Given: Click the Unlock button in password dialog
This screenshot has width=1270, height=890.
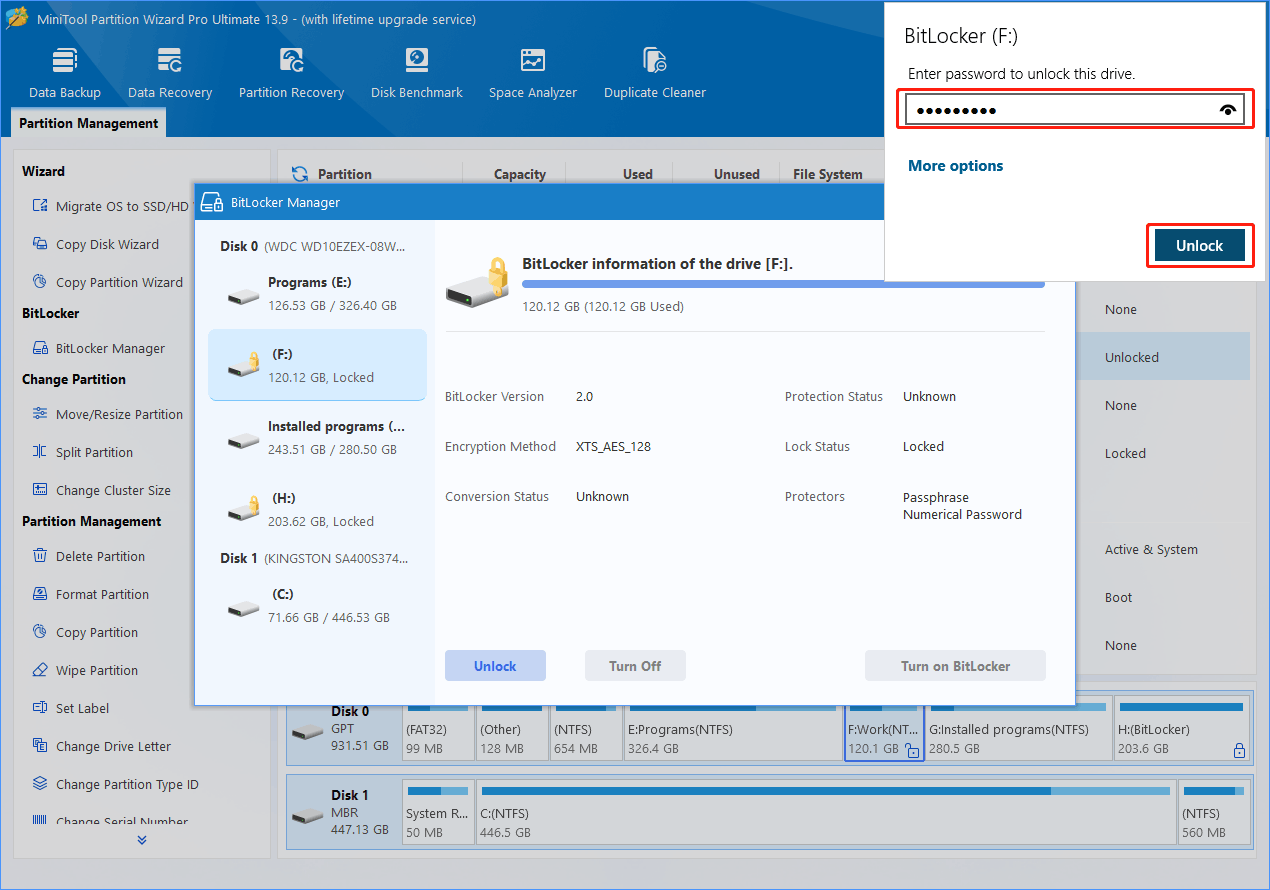Looking at the screenshot, I should [x=1199, y=246].
